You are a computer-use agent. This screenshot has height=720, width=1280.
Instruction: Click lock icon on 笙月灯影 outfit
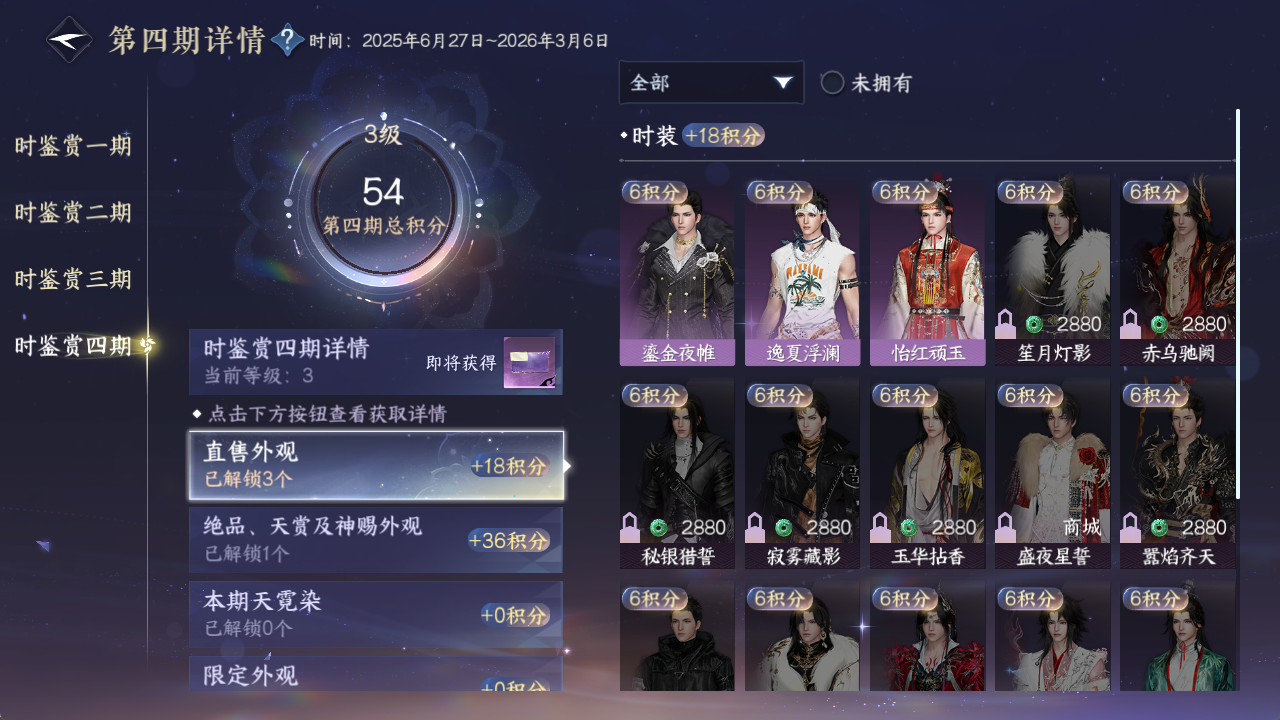pyautogui.click(x=1006, y=324)
